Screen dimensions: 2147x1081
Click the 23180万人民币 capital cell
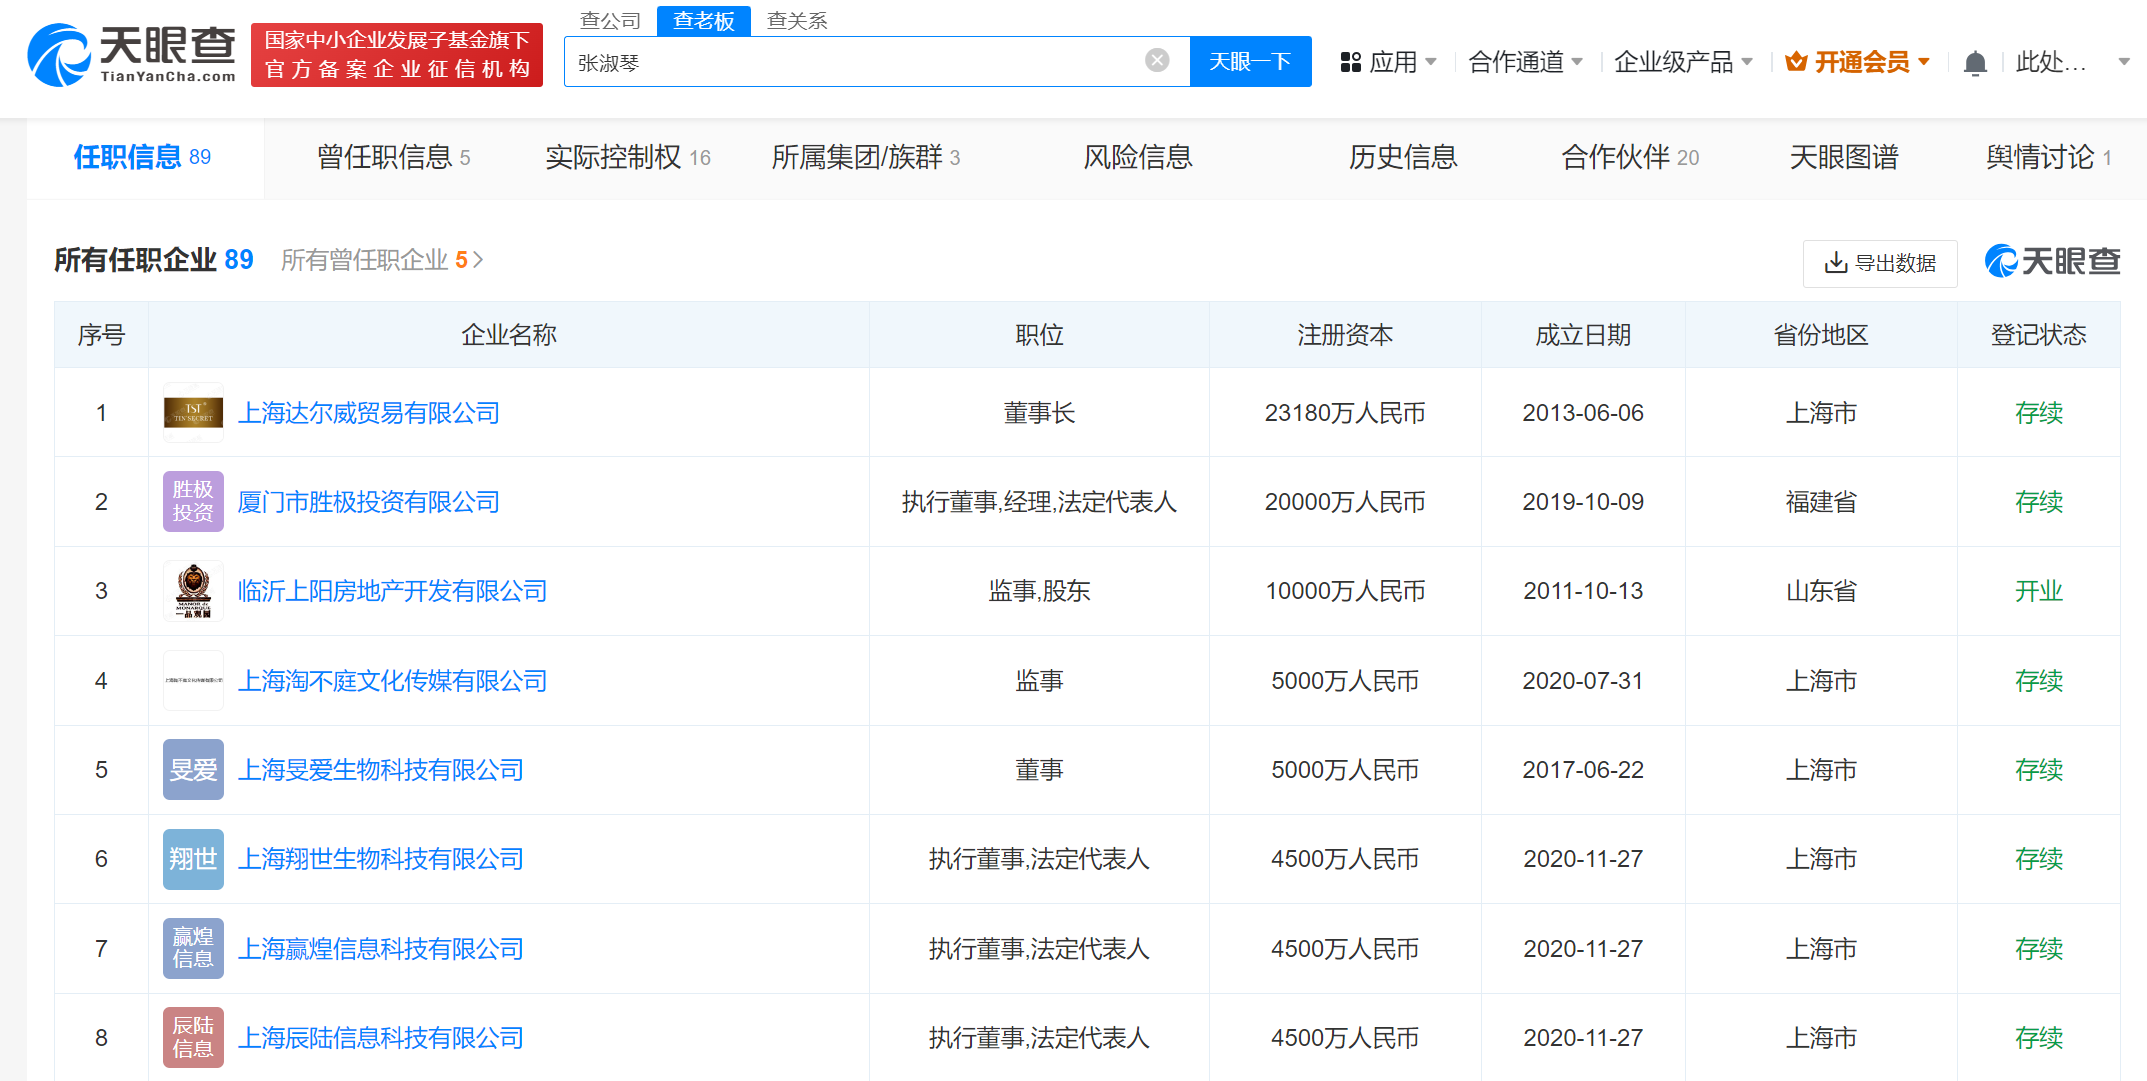(1345, 412)
